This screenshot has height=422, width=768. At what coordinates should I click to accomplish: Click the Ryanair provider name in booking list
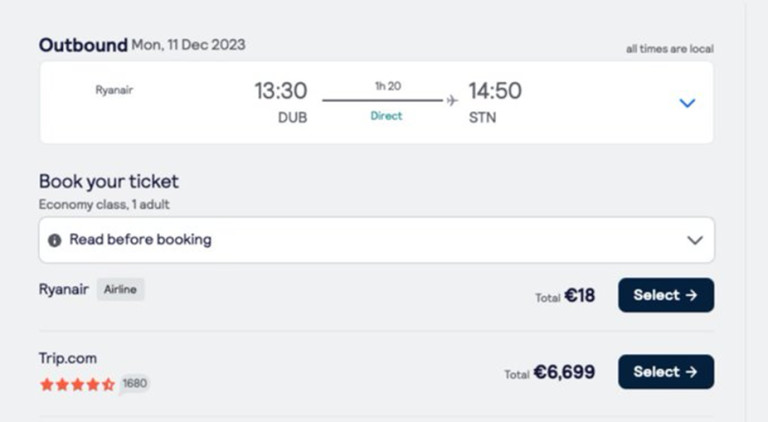(x=64, y=290)
